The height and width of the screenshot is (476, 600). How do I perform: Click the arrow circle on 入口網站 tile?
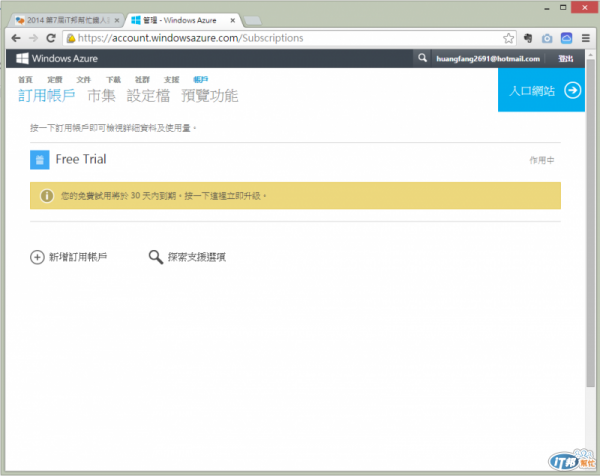click(572, 91)
